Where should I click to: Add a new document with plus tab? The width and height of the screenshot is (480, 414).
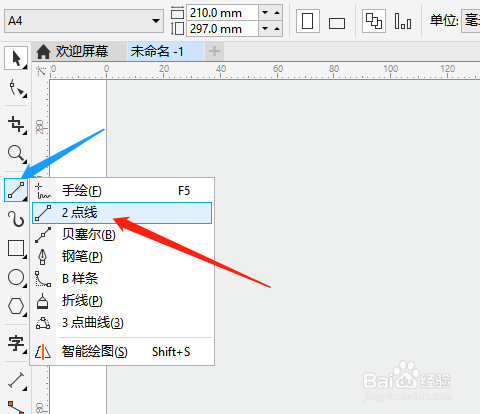click(x=214, y=51)
